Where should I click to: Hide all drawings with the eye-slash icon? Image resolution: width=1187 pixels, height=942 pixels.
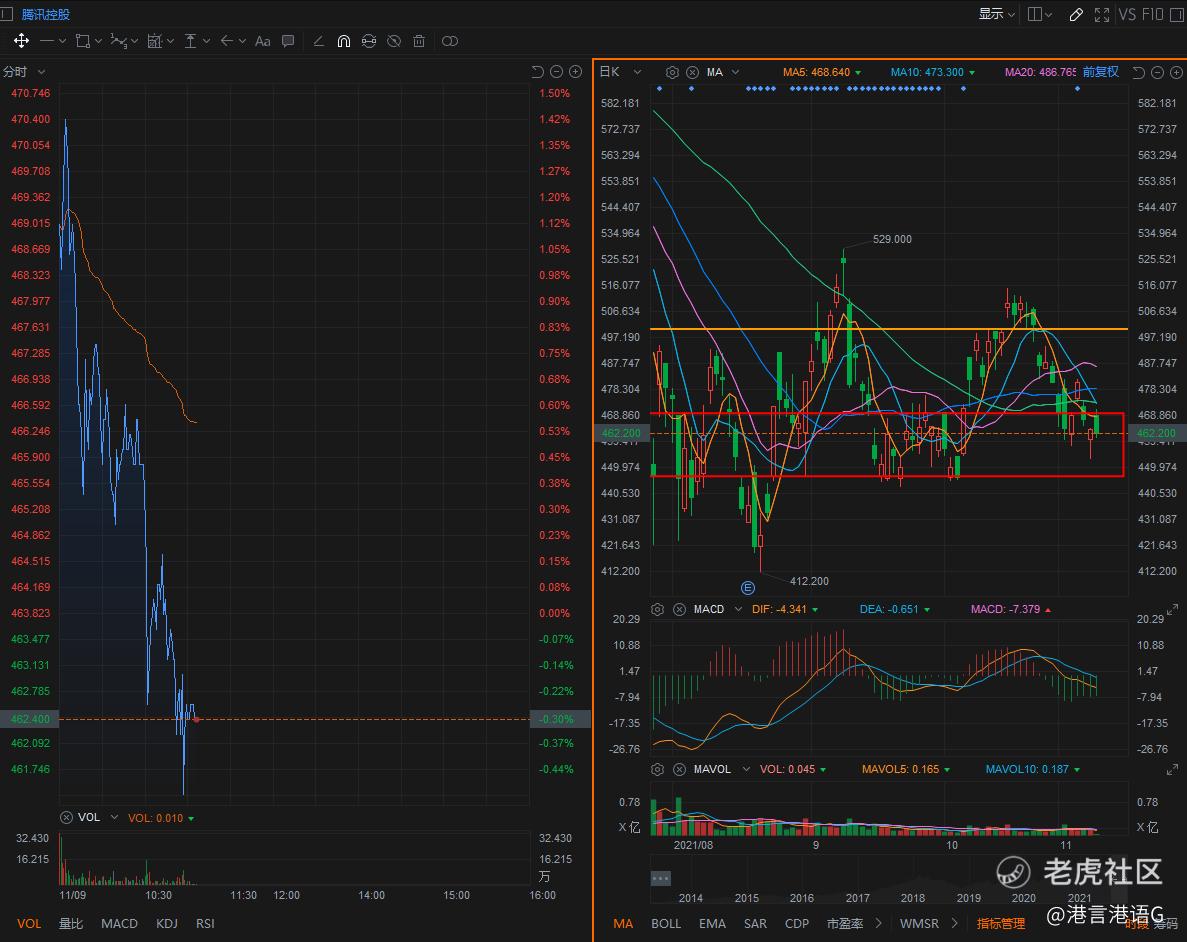pos(394,41)
